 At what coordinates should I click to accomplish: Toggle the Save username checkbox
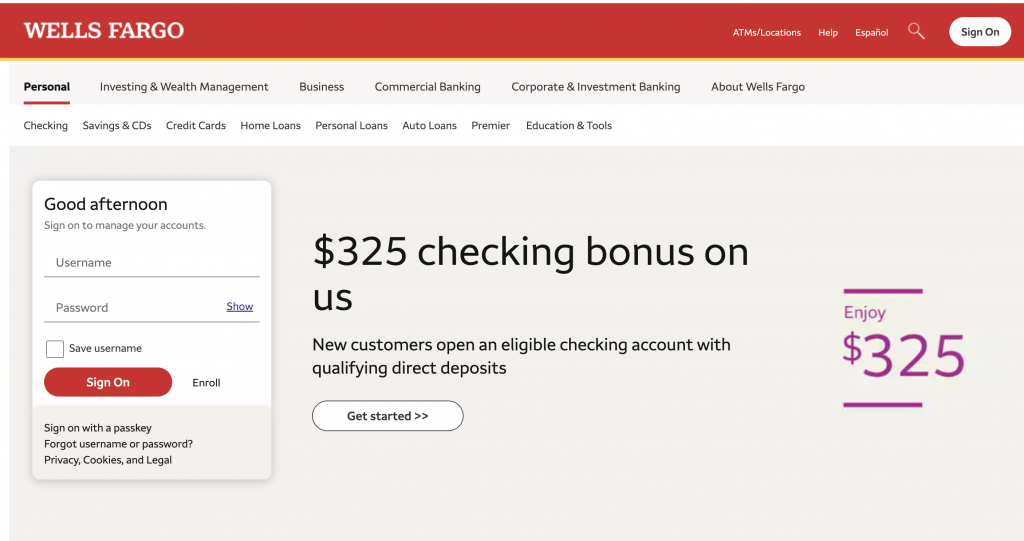[x=55, y=349]
